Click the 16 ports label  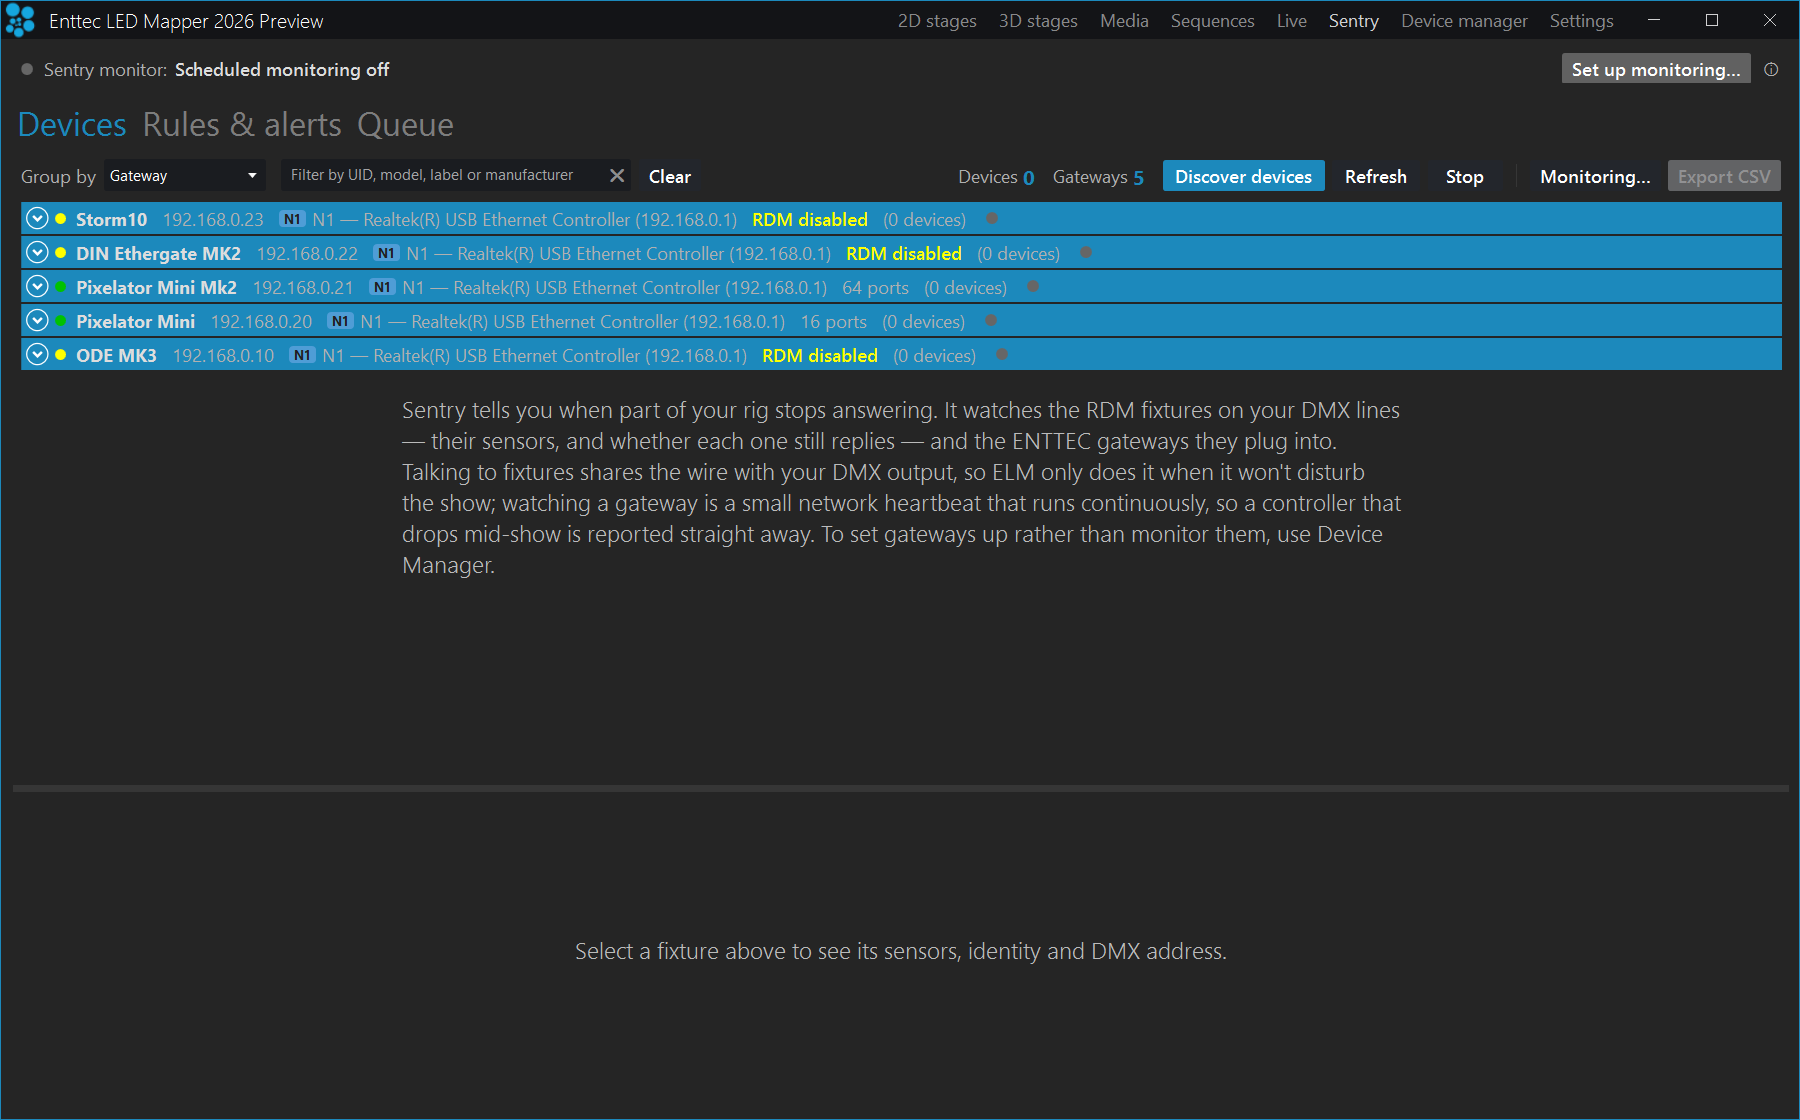tap(833, 321)
